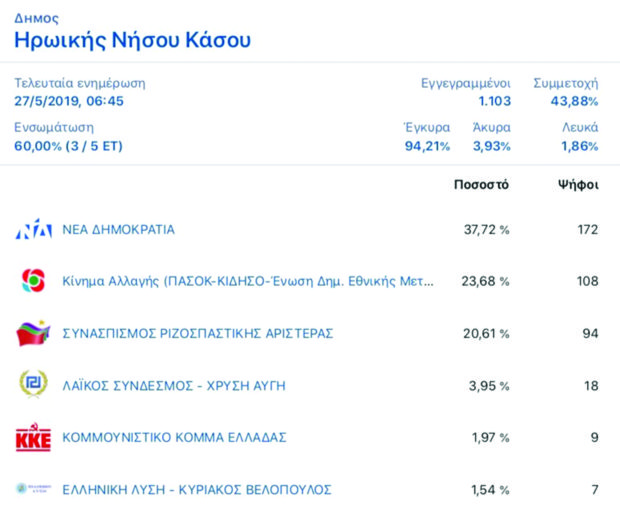Image resolution: width=620 pixels, height=523 pixels.
Task: Select ΚΟΜΜΟΥΝΙΣΤΙΚΟ ΚΟΜΜΑ ΕΛΛΑΔΑΣ party name
Action: [x=174, y=438]
